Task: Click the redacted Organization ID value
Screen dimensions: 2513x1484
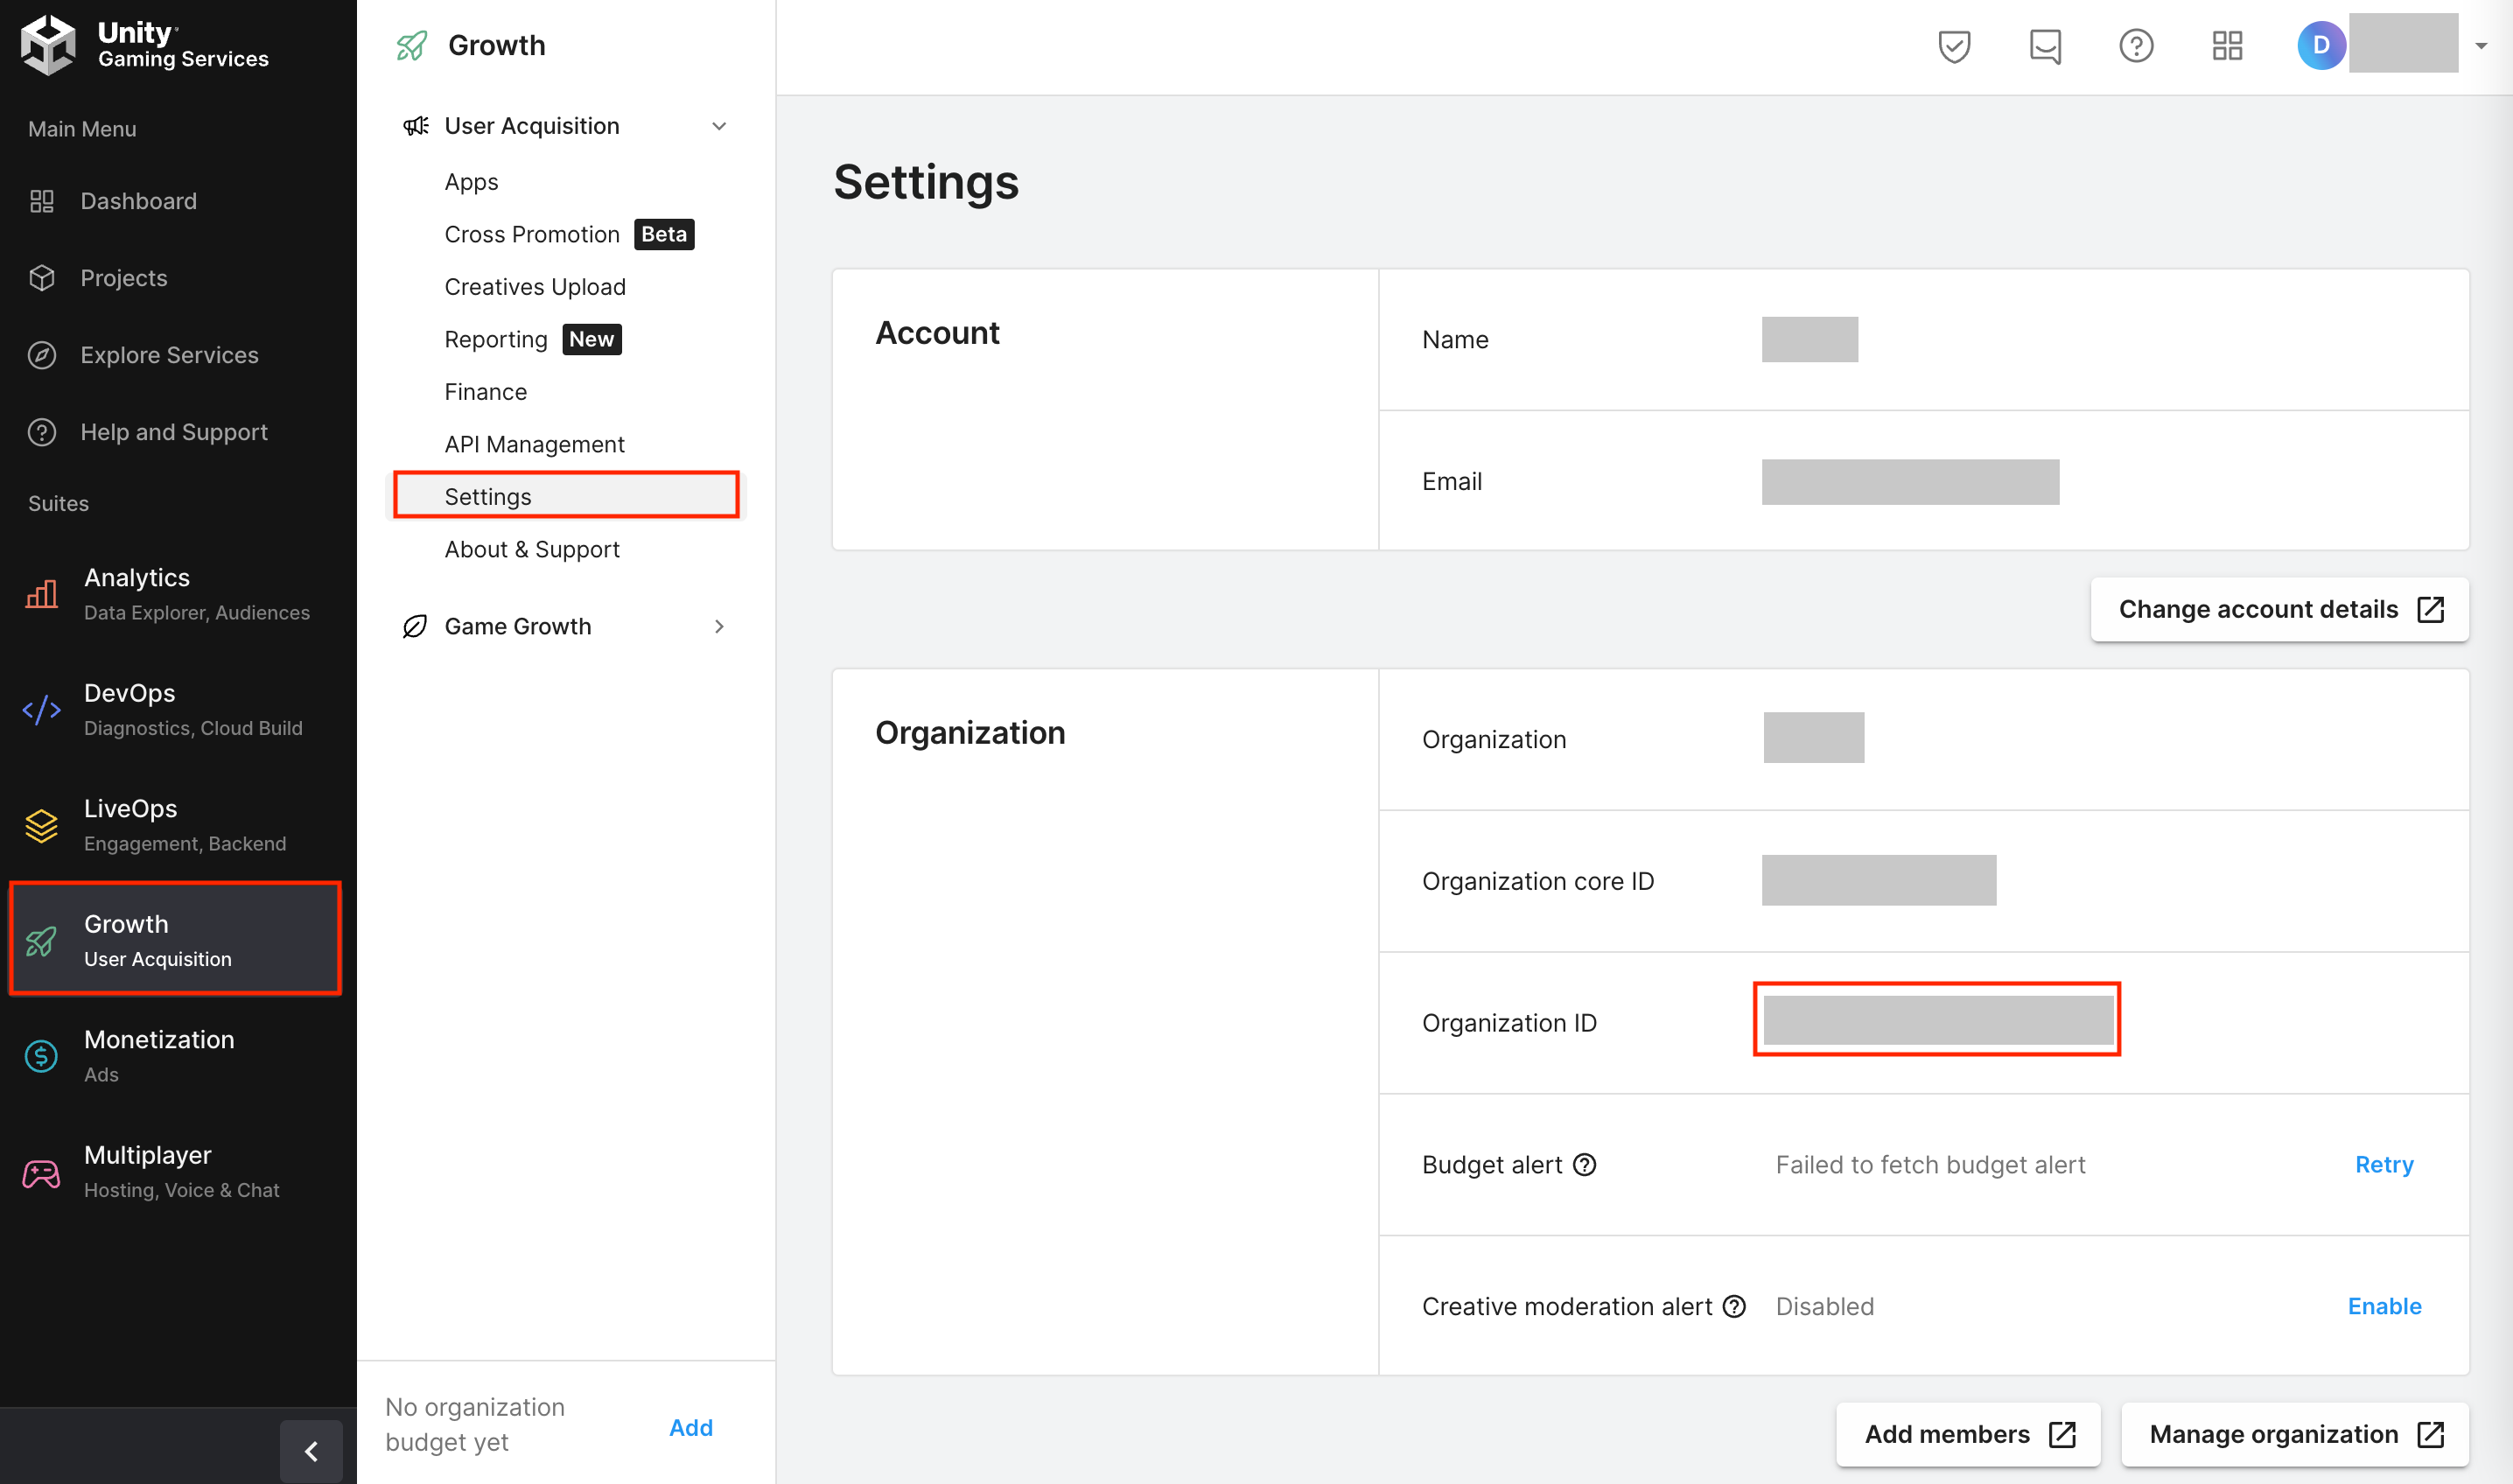Action: 1937,1020
